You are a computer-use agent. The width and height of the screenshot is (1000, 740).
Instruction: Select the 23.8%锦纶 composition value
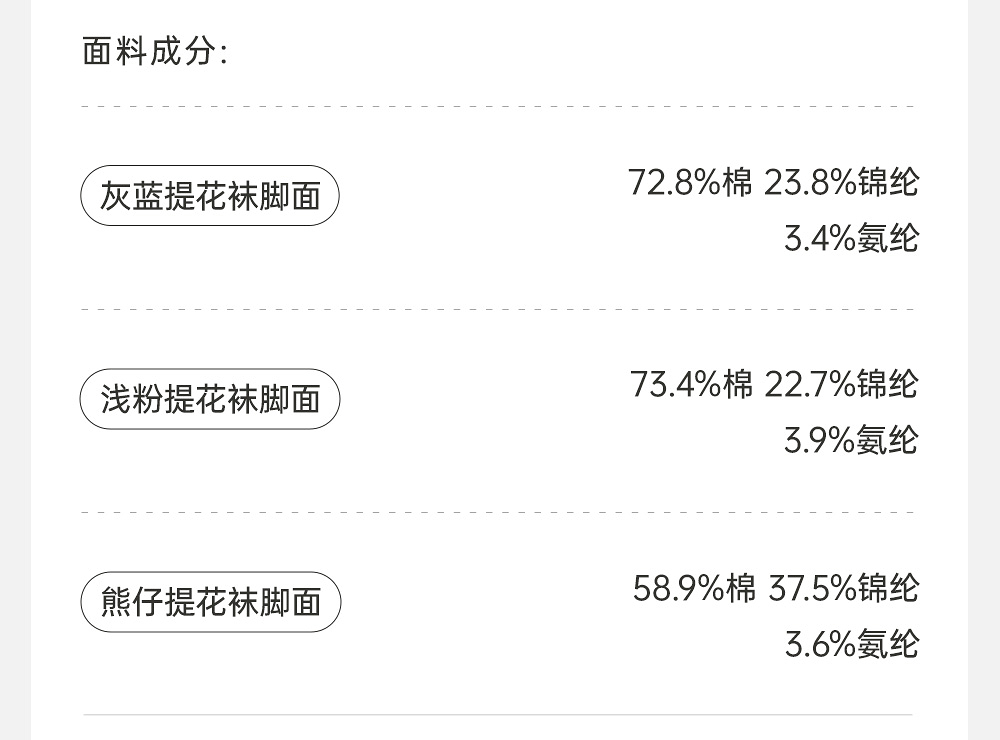pos(841,183)
